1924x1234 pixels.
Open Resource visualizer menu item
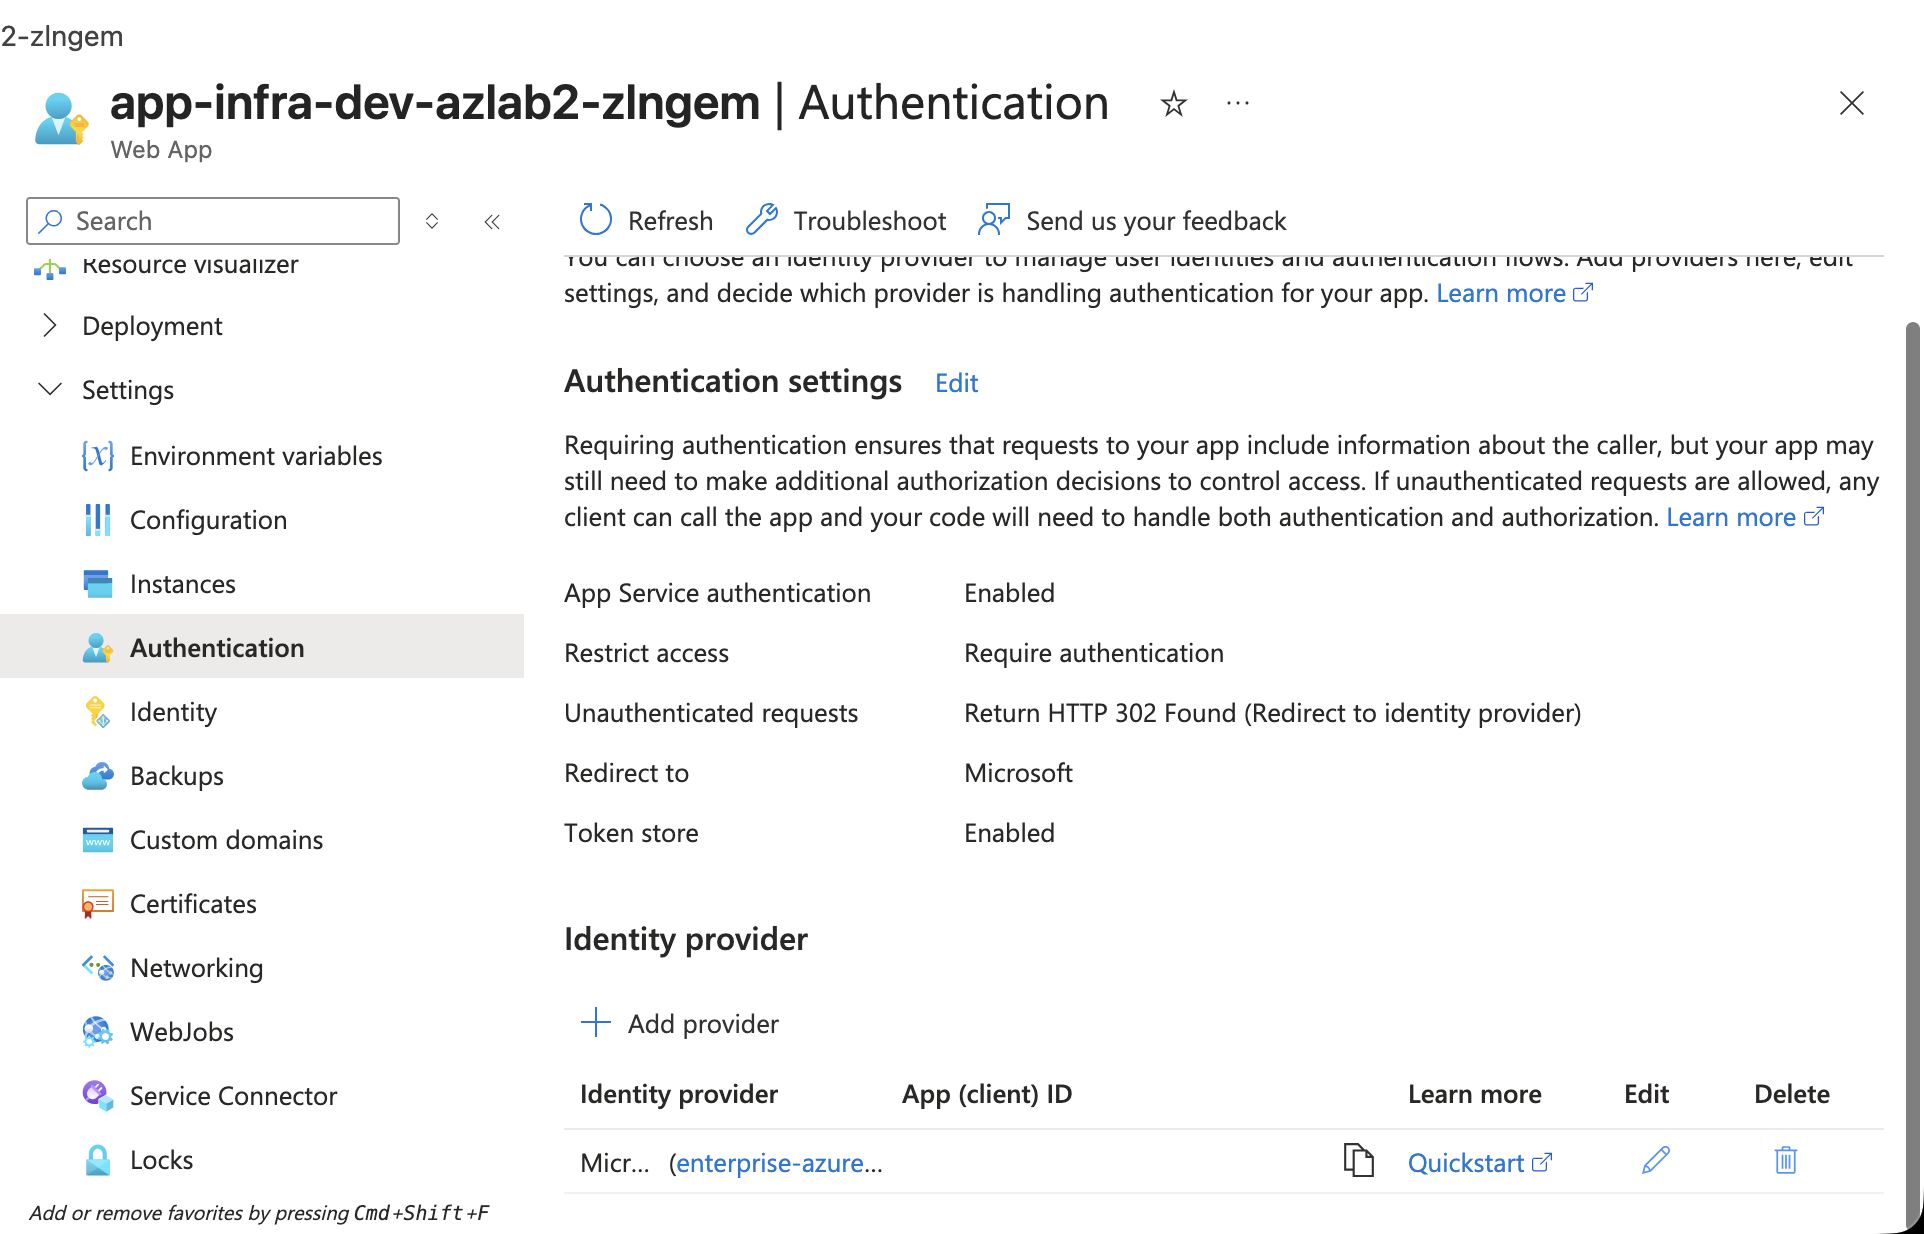190,265
